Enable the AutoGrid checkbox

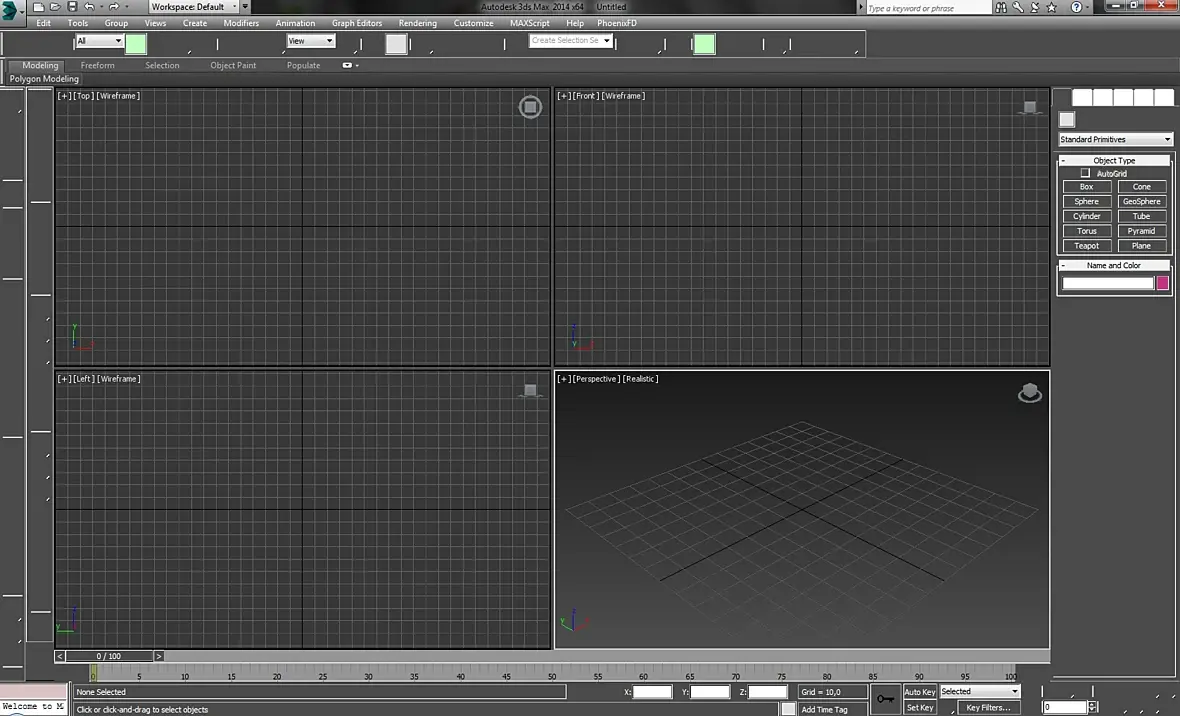1085,173
